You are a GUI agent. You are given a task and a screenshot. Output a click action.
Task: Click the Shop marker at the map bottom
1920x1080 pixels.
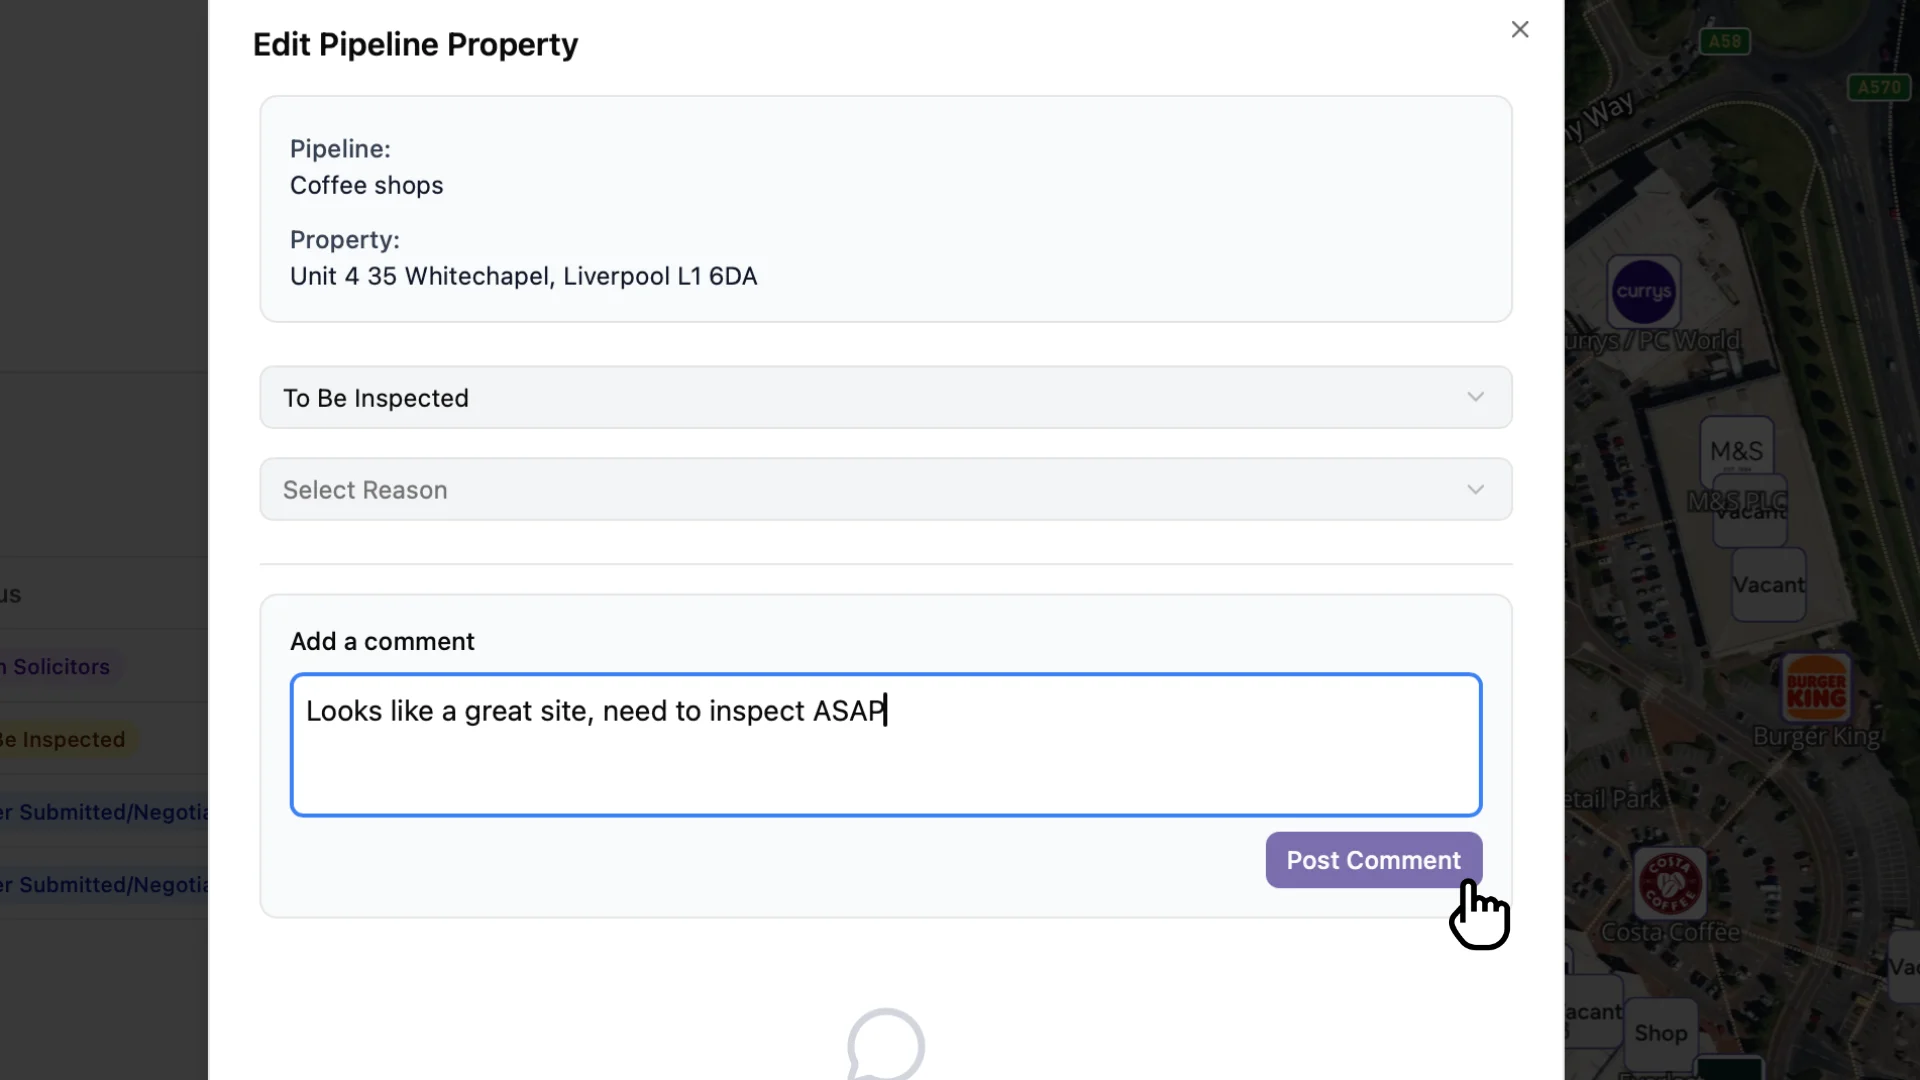[x=1662, y=1033]
